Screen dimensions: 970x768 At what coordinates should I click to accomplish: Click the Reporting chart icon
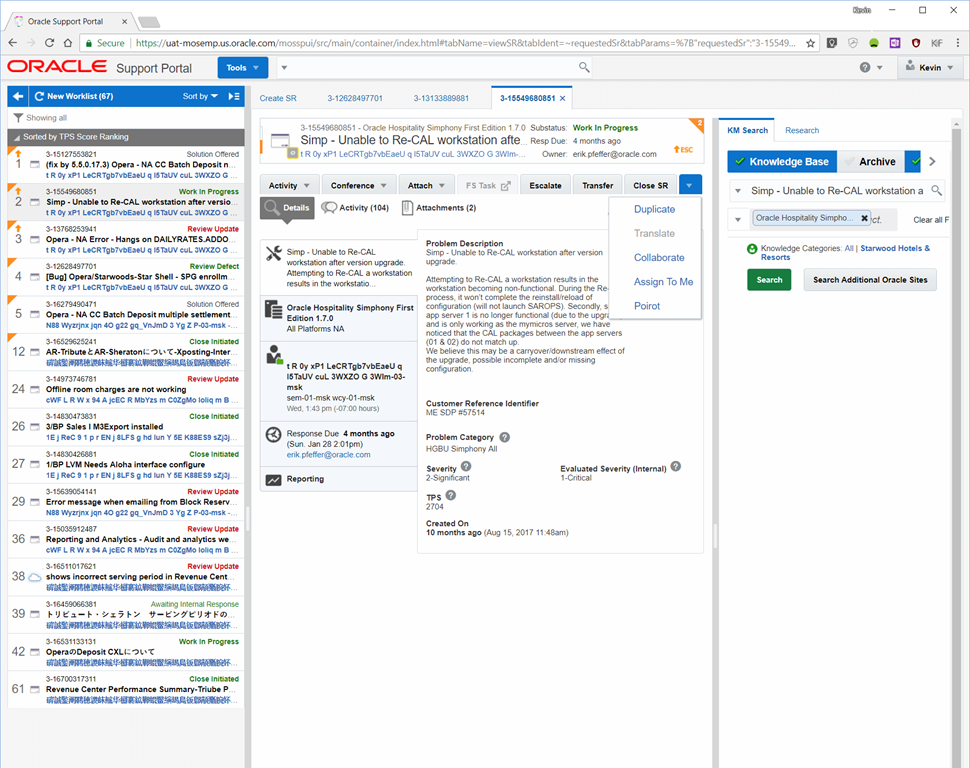[274, 480]
